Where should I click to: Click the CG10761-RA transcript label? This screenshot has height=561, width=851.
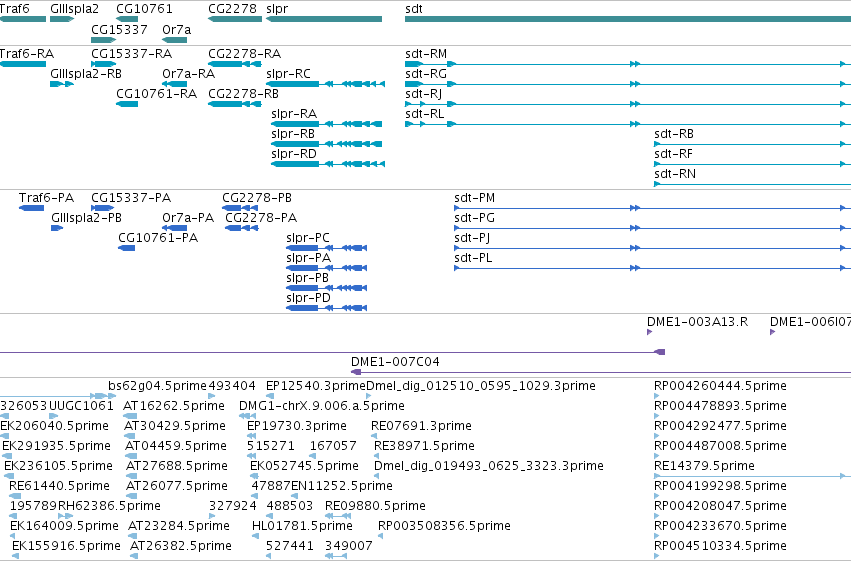coord(156,94)
